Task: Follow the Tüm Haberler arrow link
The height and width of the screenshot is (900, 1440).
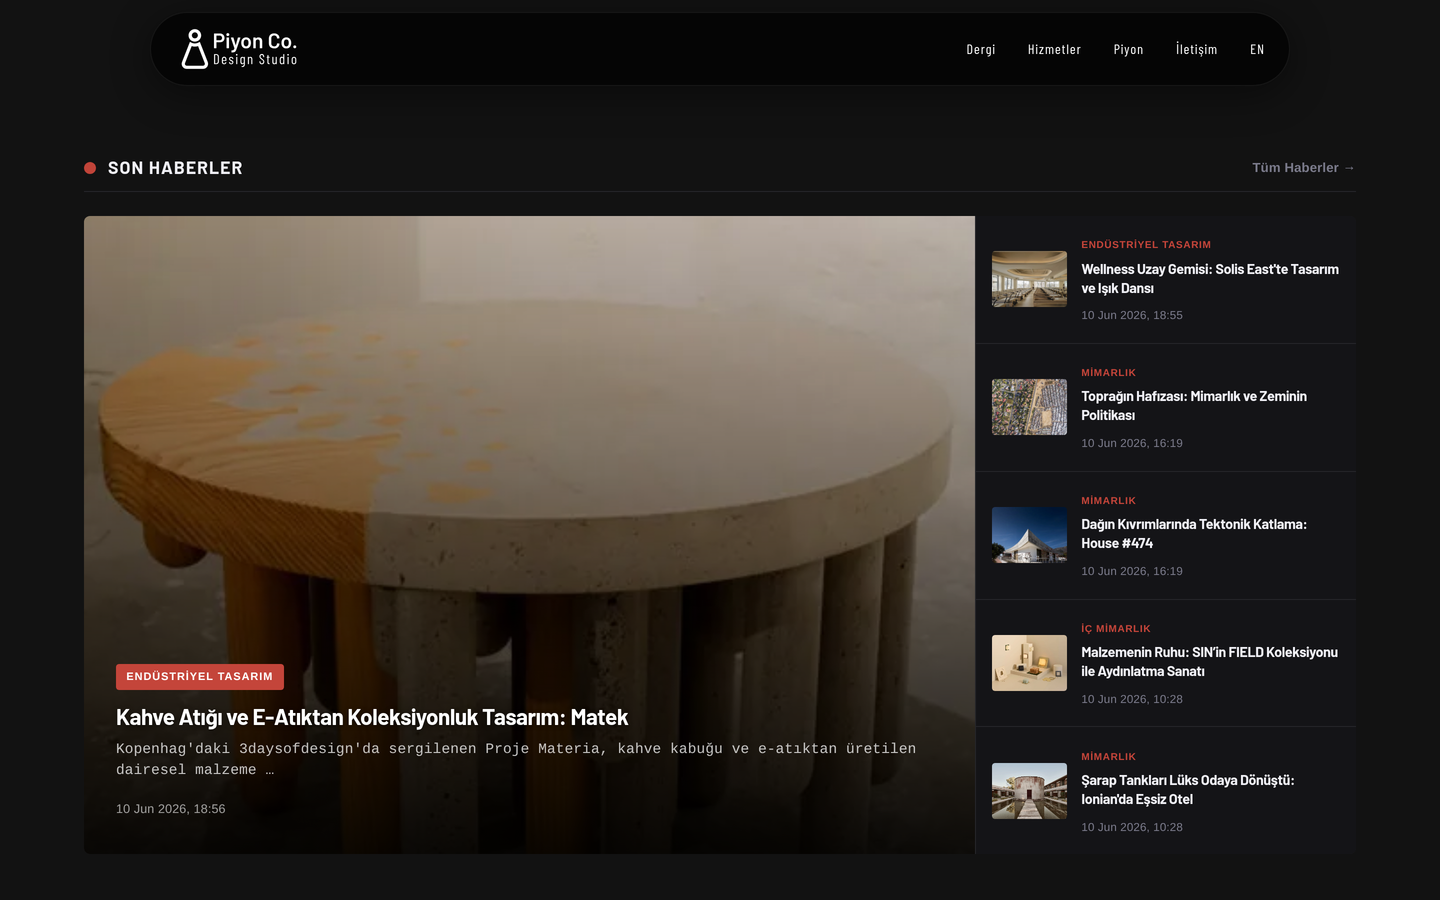Action: click(1303, 167)
